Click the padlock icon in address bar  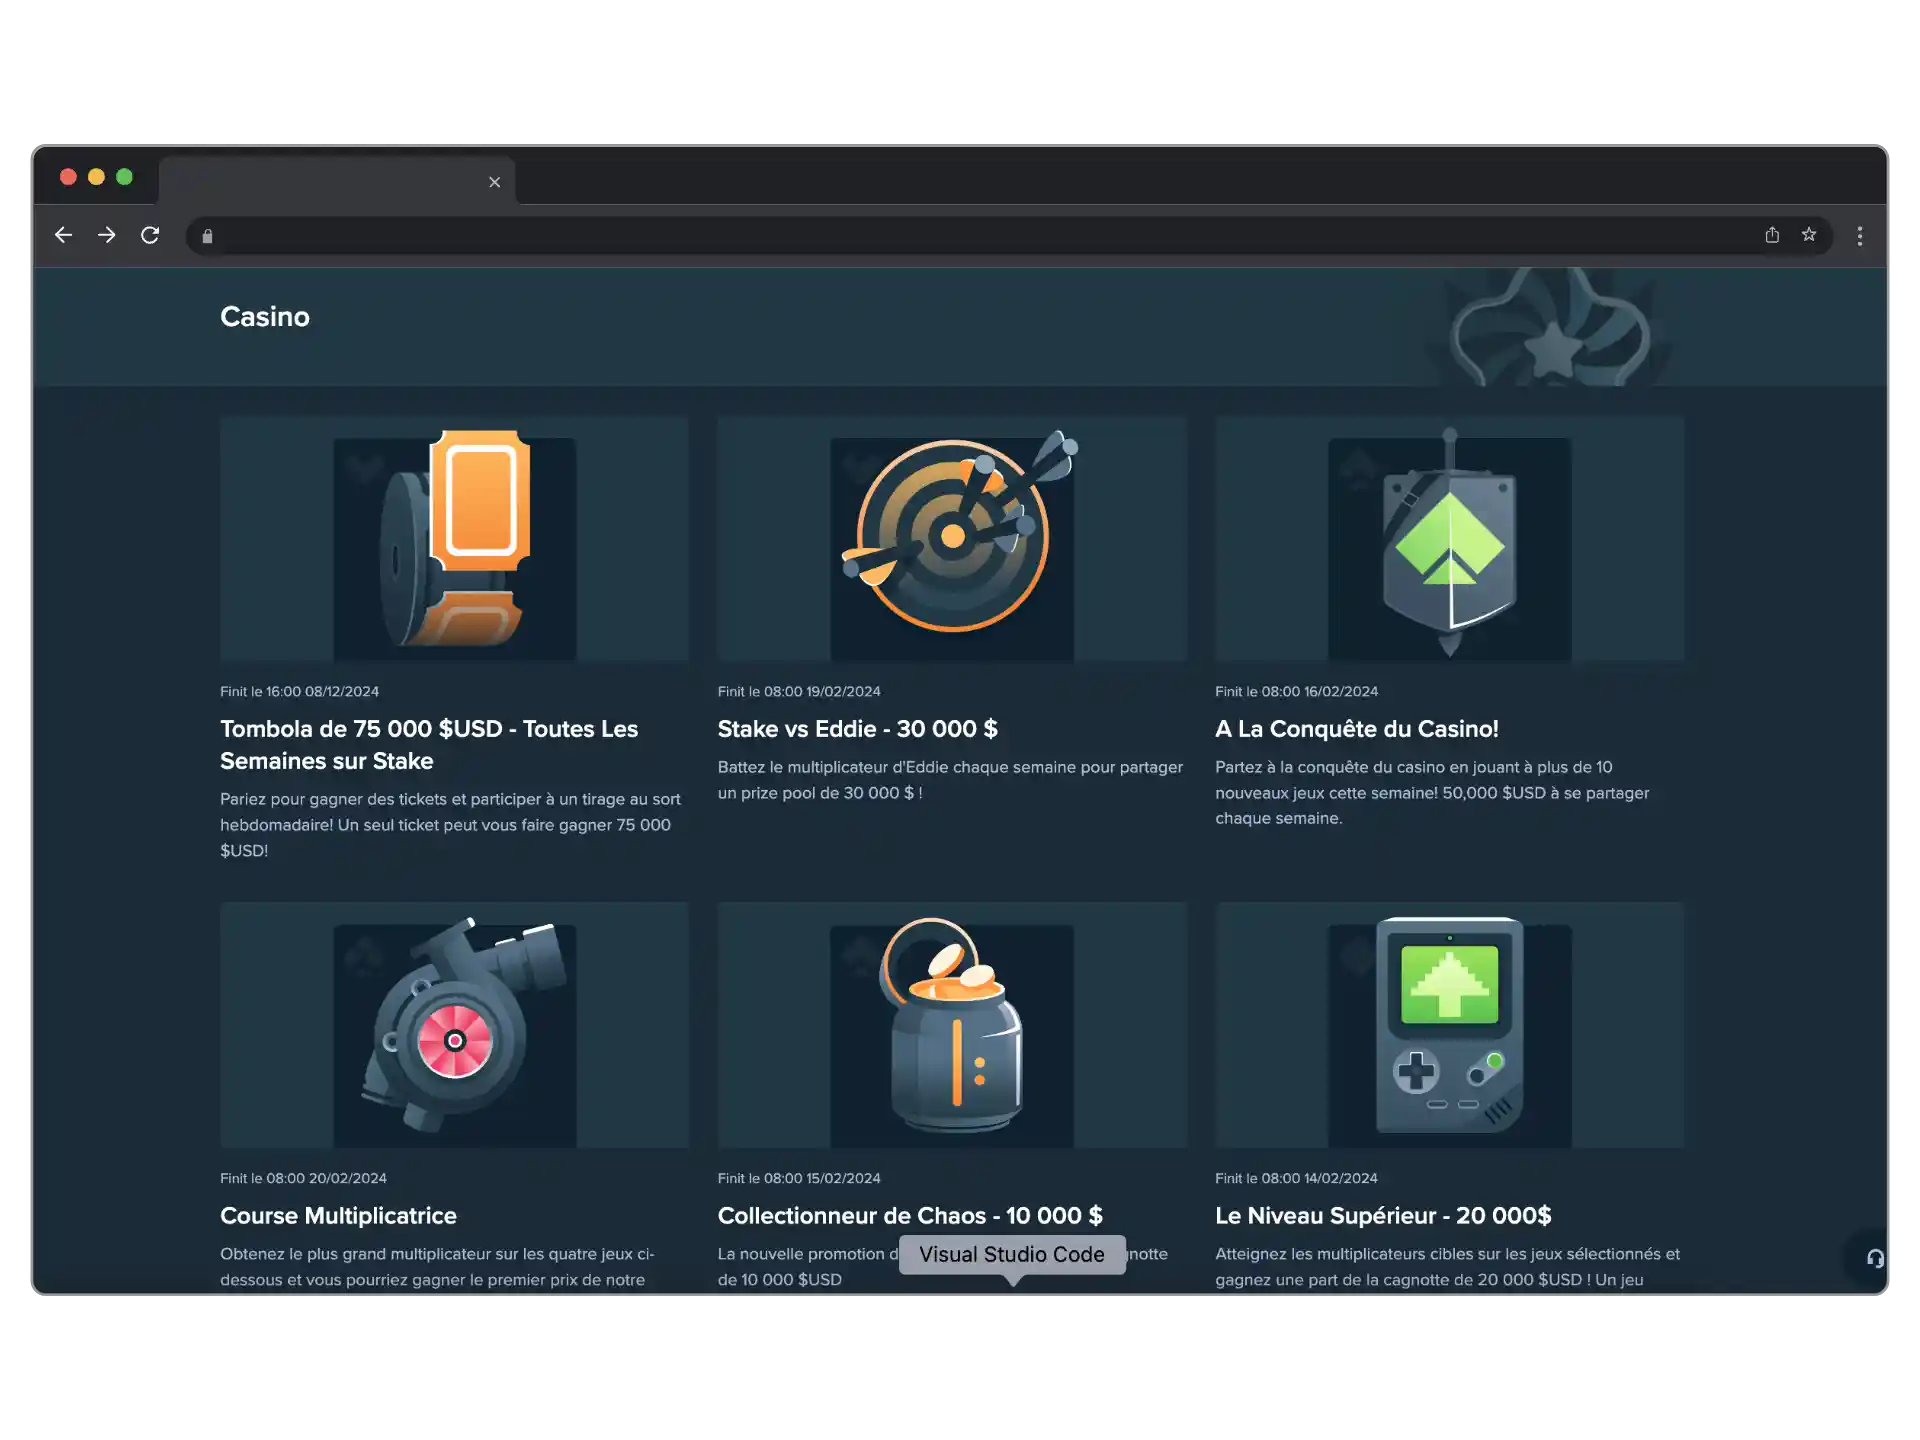[207, 236]
